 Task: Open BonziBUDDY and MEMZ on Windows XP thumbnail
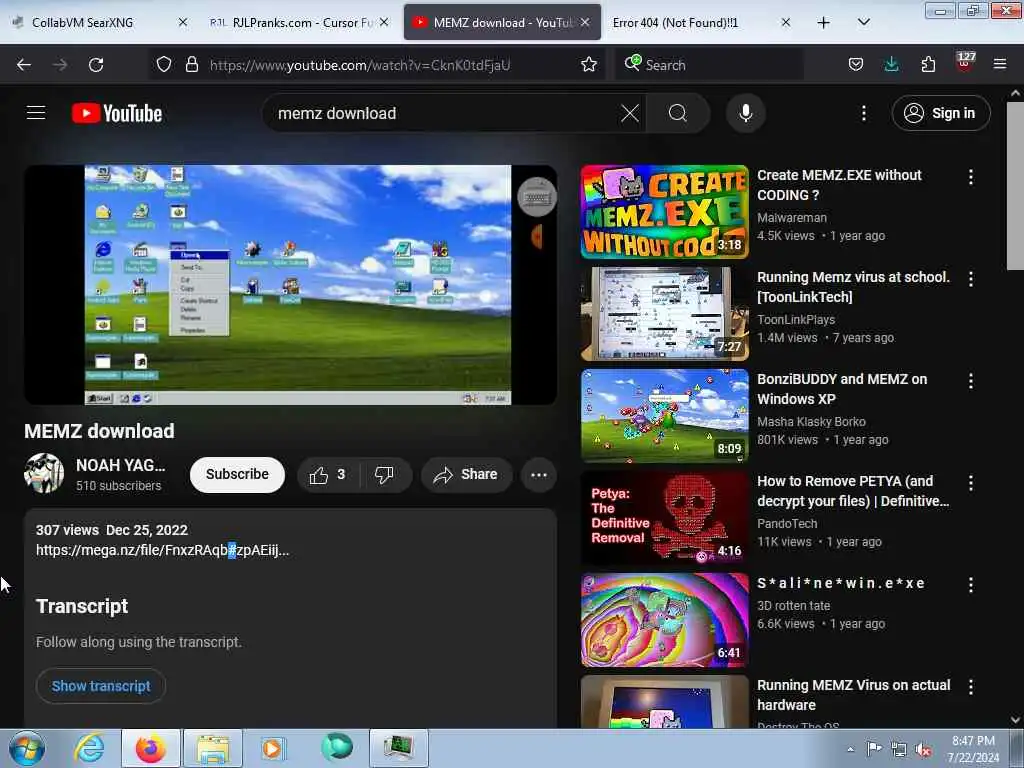tap(664, 415)
